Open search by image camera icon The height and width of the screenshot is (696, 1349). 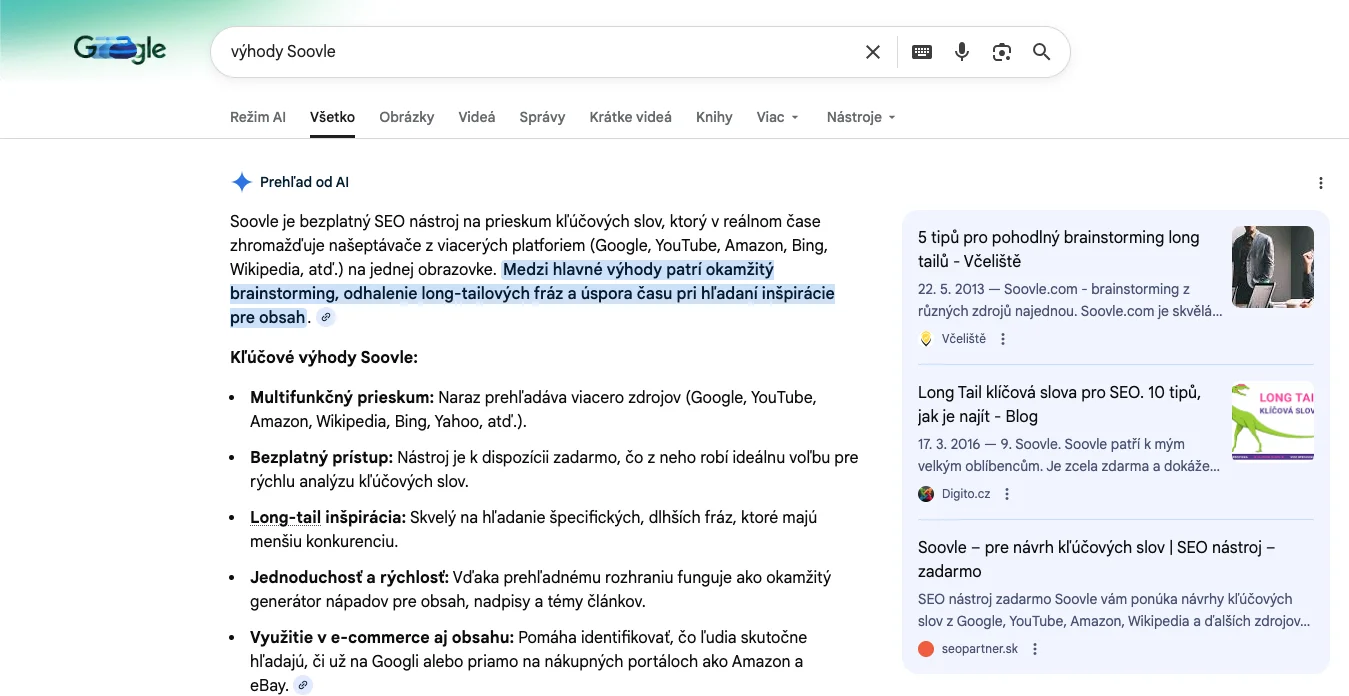click(x=1002, y=52)
